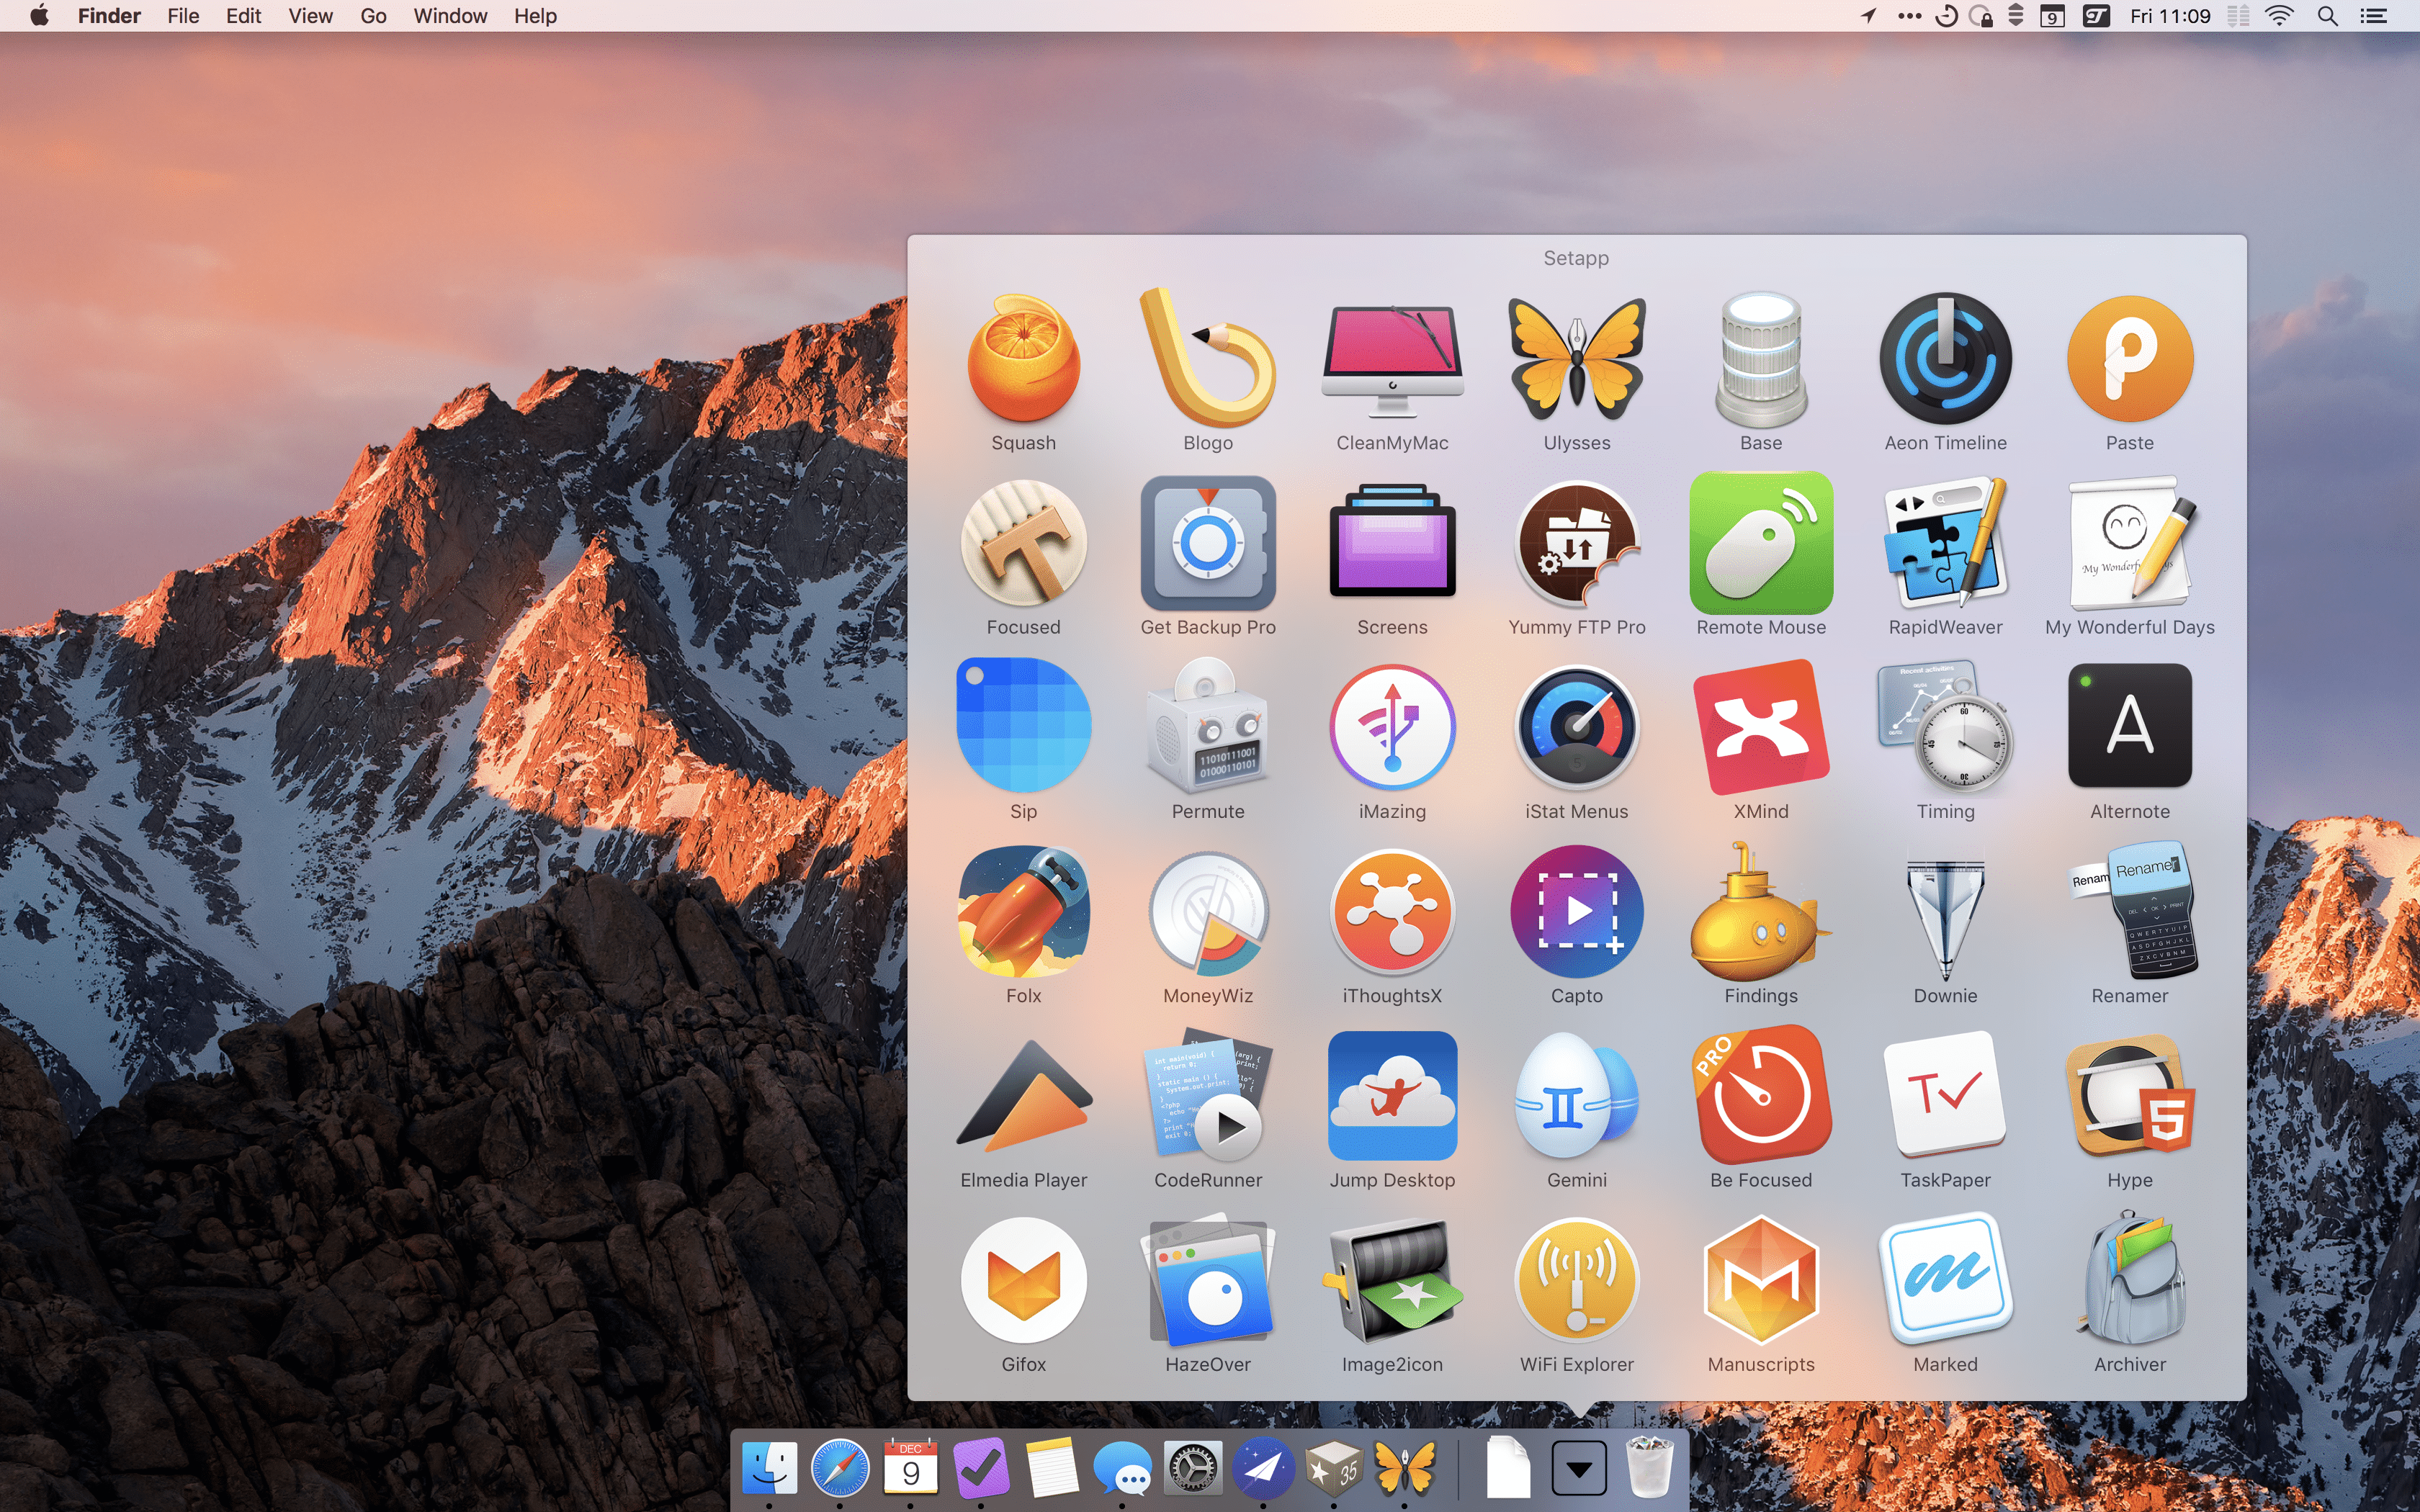Open Calendar in the Dock

pos(910,1468)
